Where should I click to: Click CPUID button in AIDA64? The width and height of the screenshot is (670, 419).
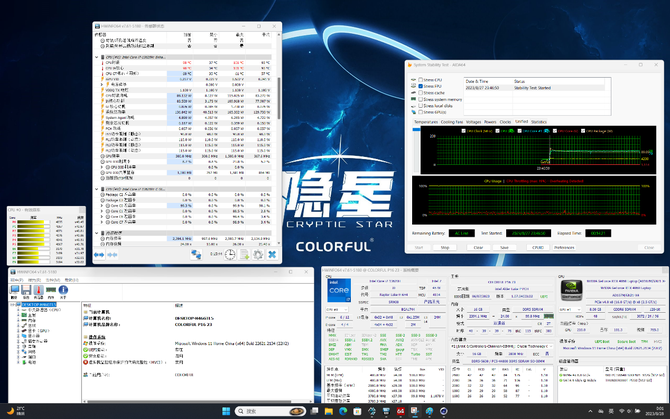pos(538,248)
